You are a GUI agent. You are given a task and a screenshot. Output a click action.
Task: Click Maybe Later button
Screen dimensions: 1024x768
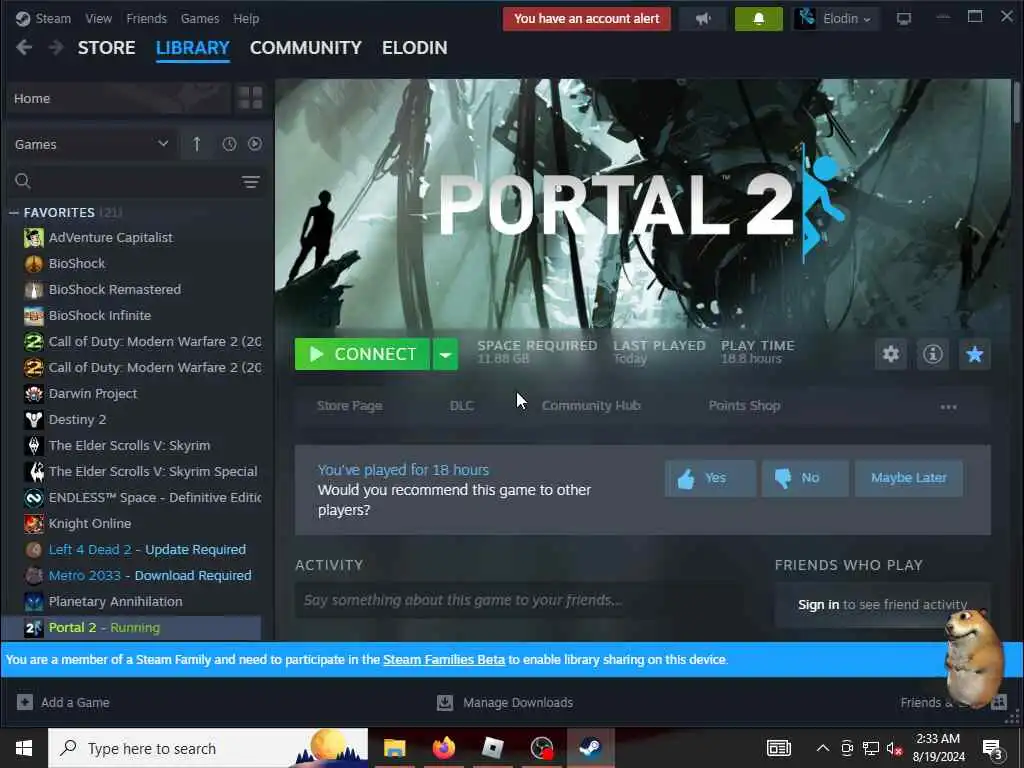click(x=908, y=478)
